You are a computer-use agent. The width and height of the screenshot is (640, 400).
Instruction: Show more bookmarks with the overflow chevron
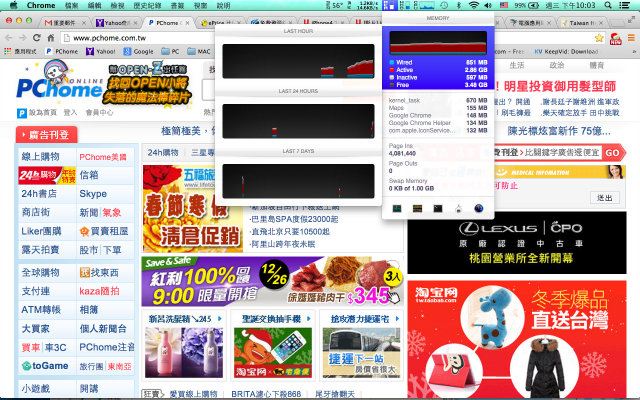coord(634,51)
